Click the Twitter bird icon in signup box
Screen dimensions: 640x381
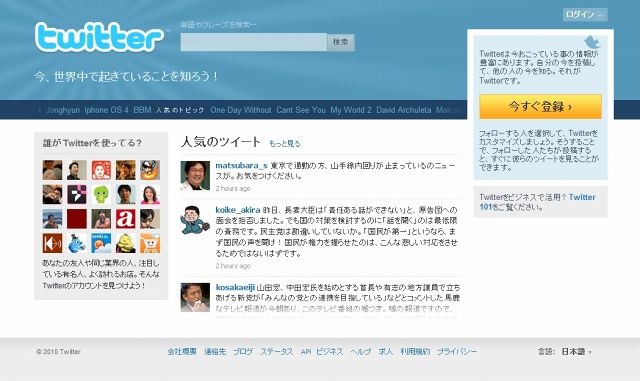point(592,42)
